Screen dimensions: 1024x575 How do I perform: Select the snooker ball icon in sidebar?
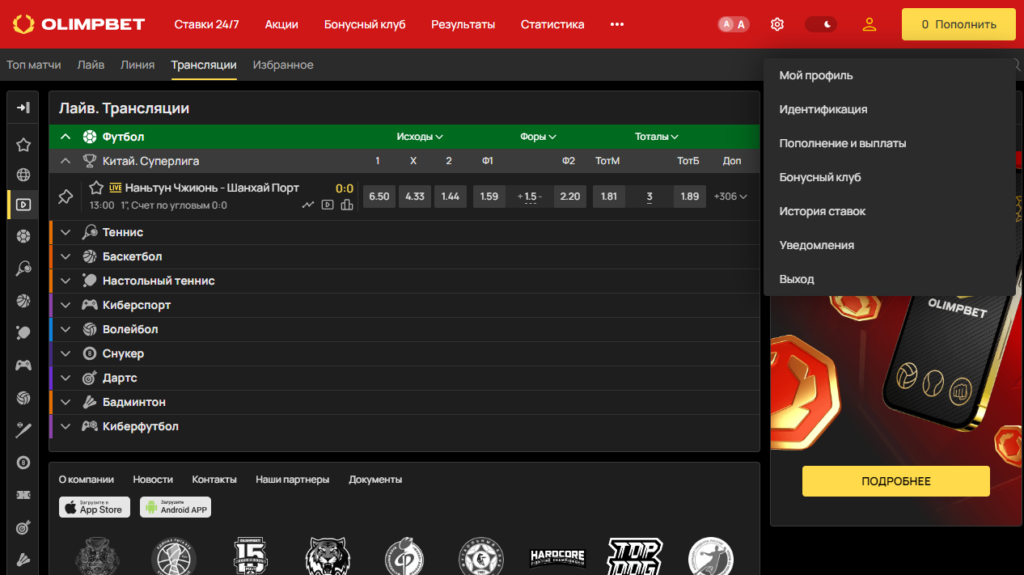click(x=24, y=463)
